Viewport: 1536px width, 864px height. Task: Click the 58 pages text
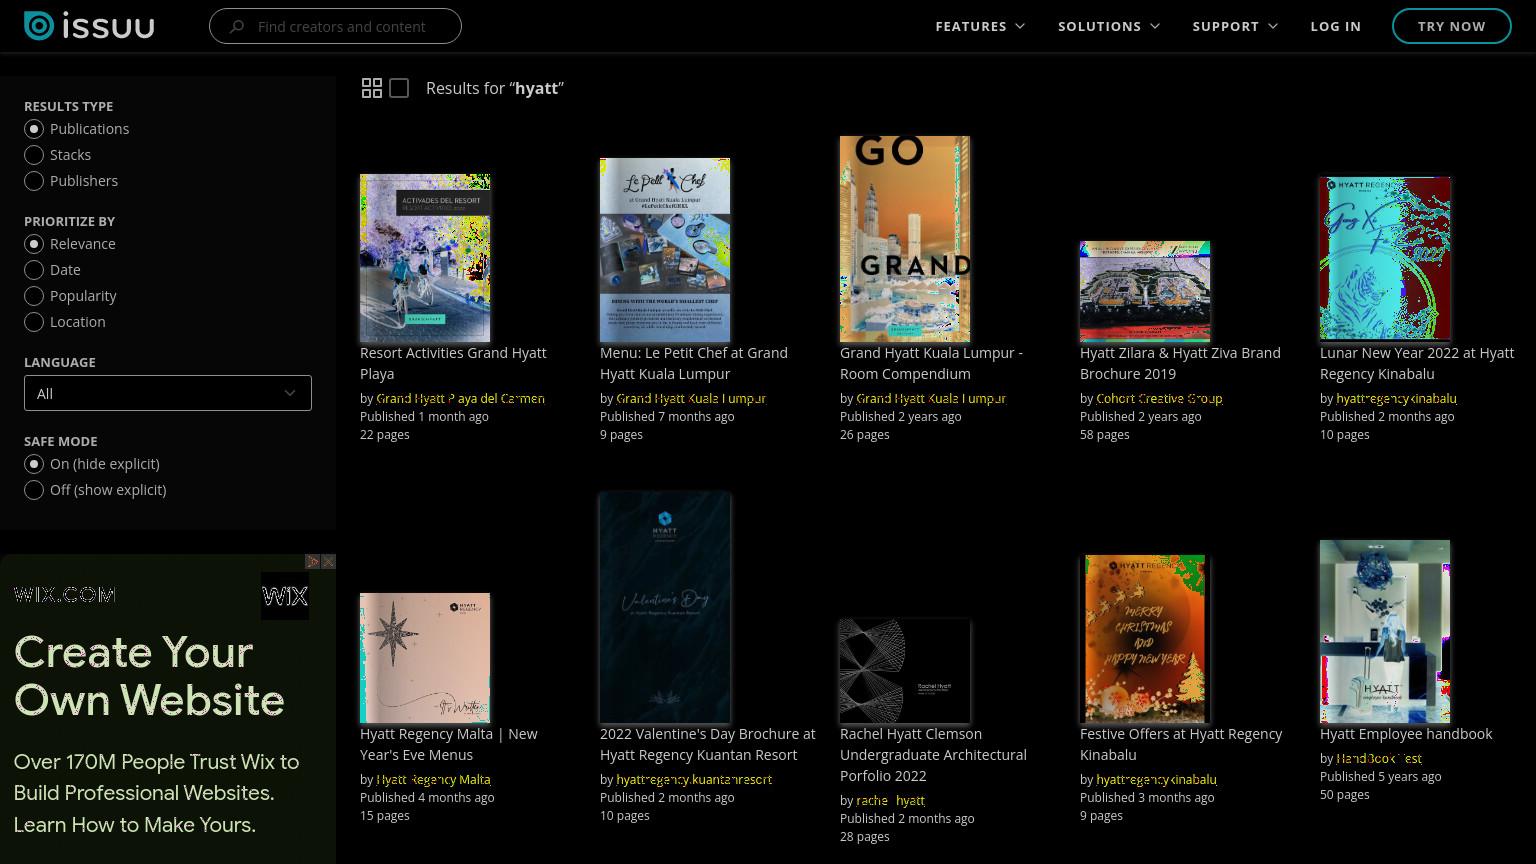[1104, 434]
